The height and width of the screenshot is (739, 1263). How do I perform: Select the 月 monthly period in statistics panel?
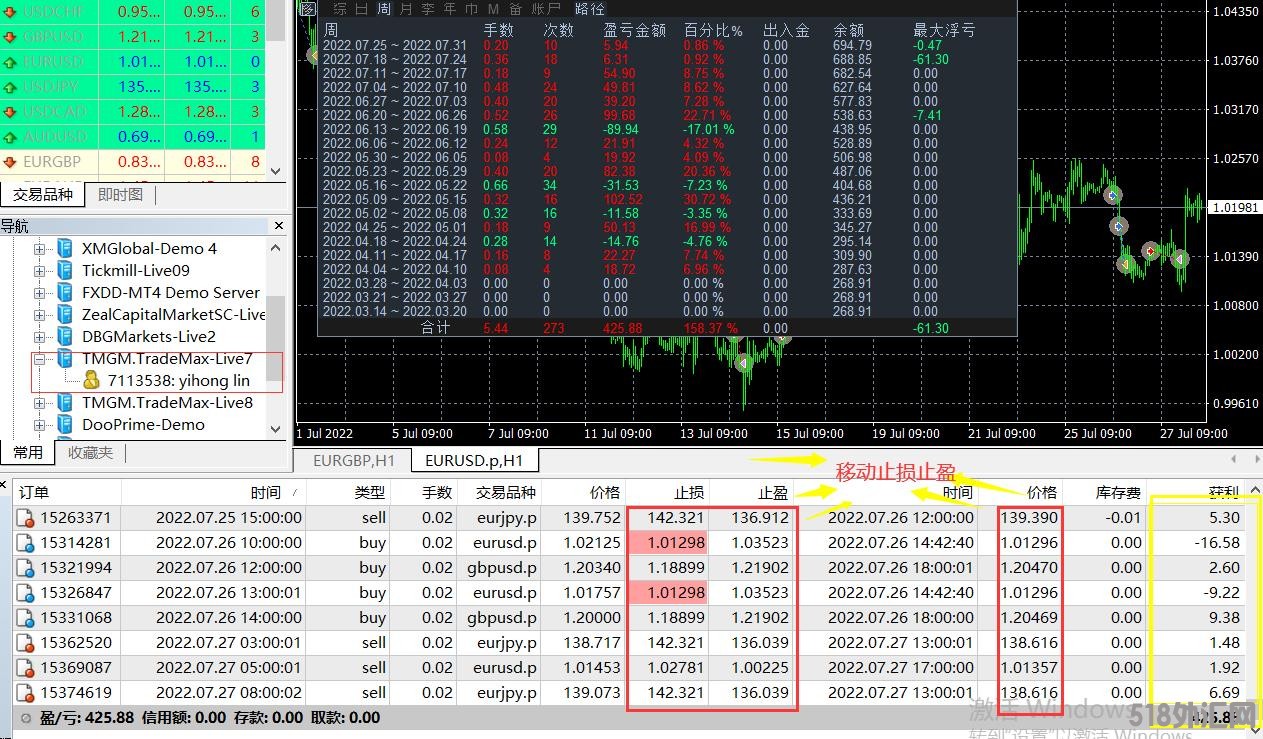coord(405,9)
